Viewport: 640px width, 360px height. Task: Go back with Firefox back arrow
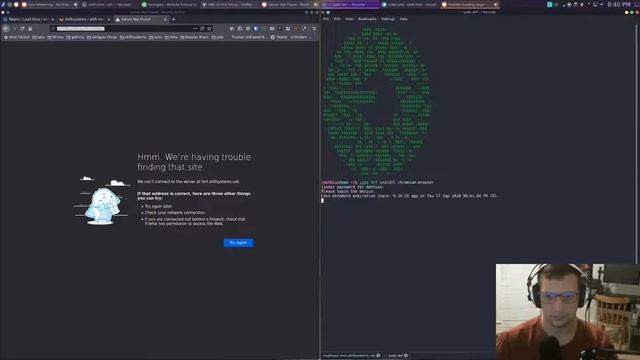coord(6,29)
